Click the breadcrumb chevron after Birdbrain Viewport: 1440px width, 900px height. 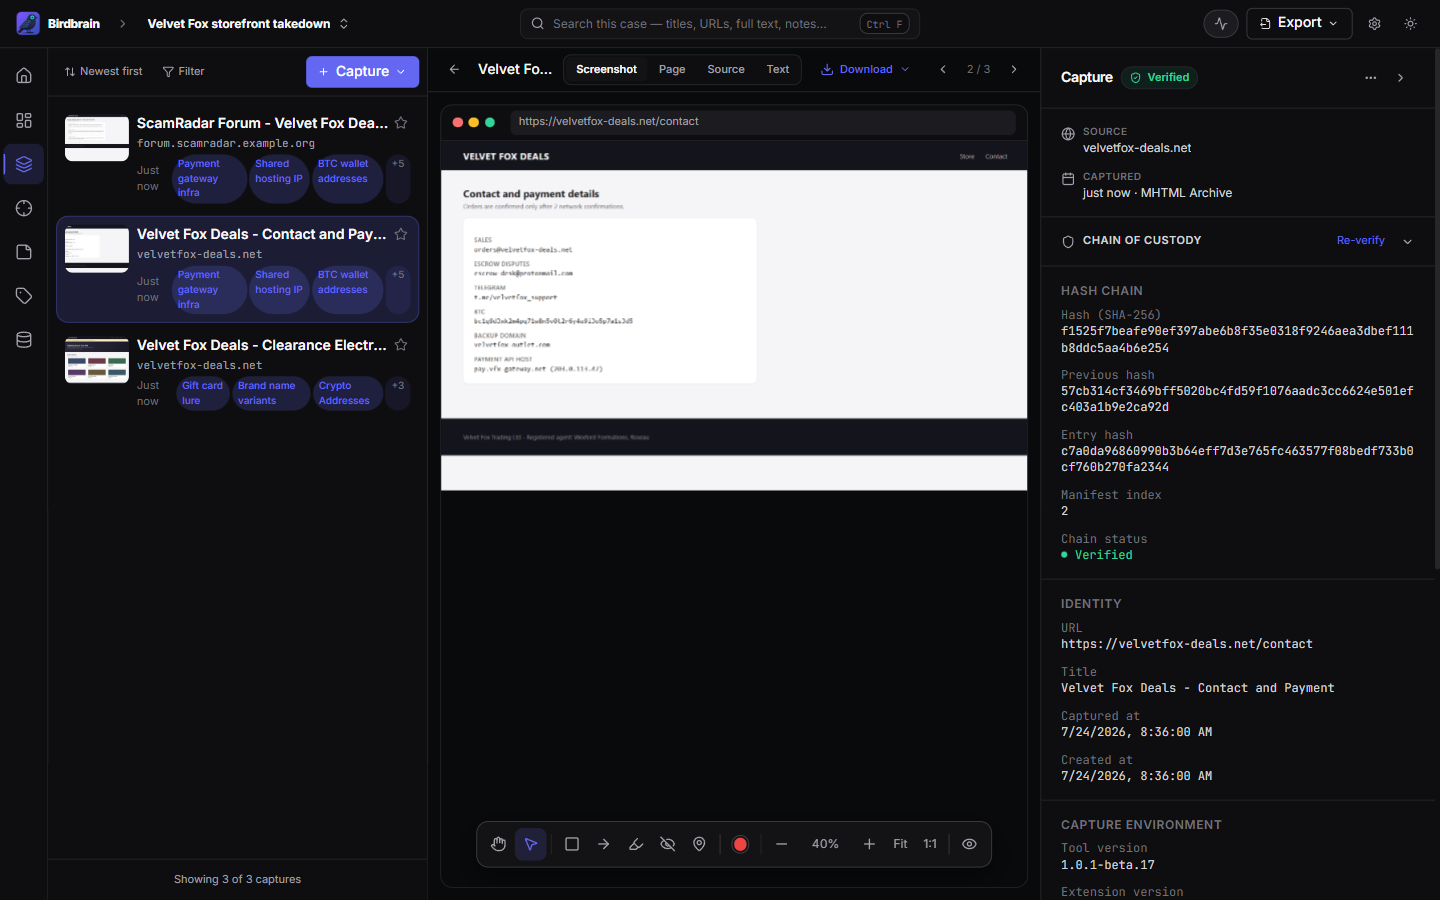coord(123,23)
